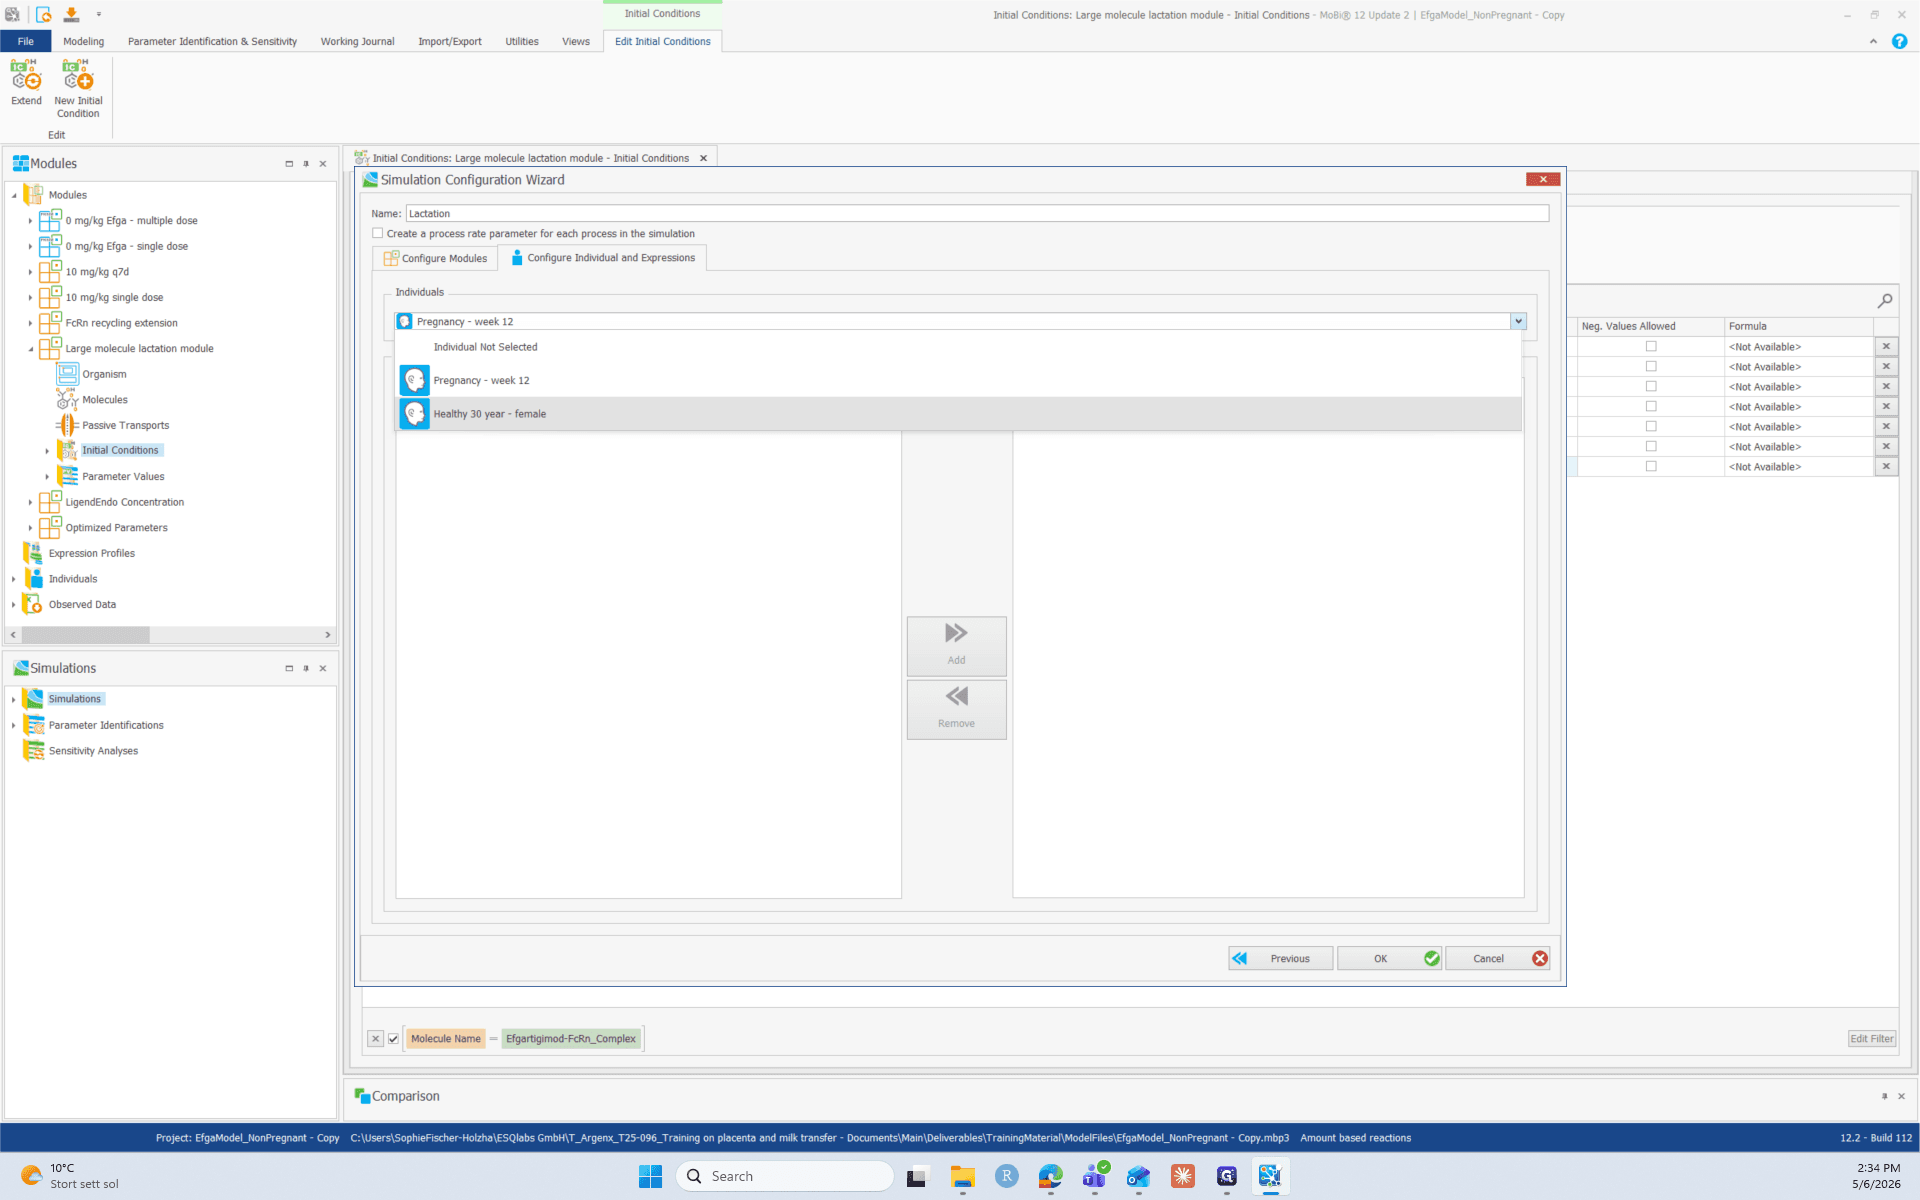Open Expression Profiles folder icon

tap(33, 553)
